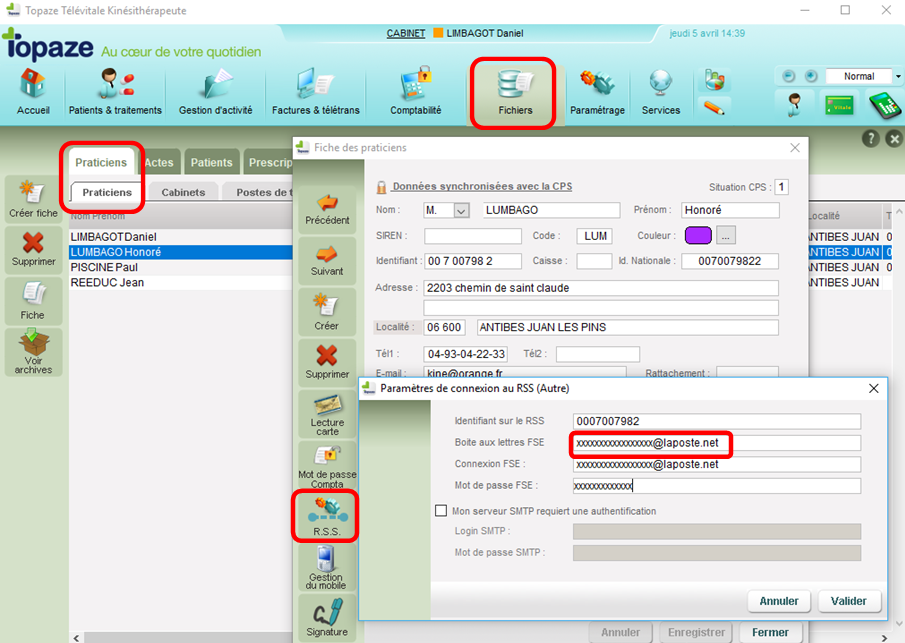Open Gestion d'activité module
Screen dimensions: 905x643
point(215,91)
